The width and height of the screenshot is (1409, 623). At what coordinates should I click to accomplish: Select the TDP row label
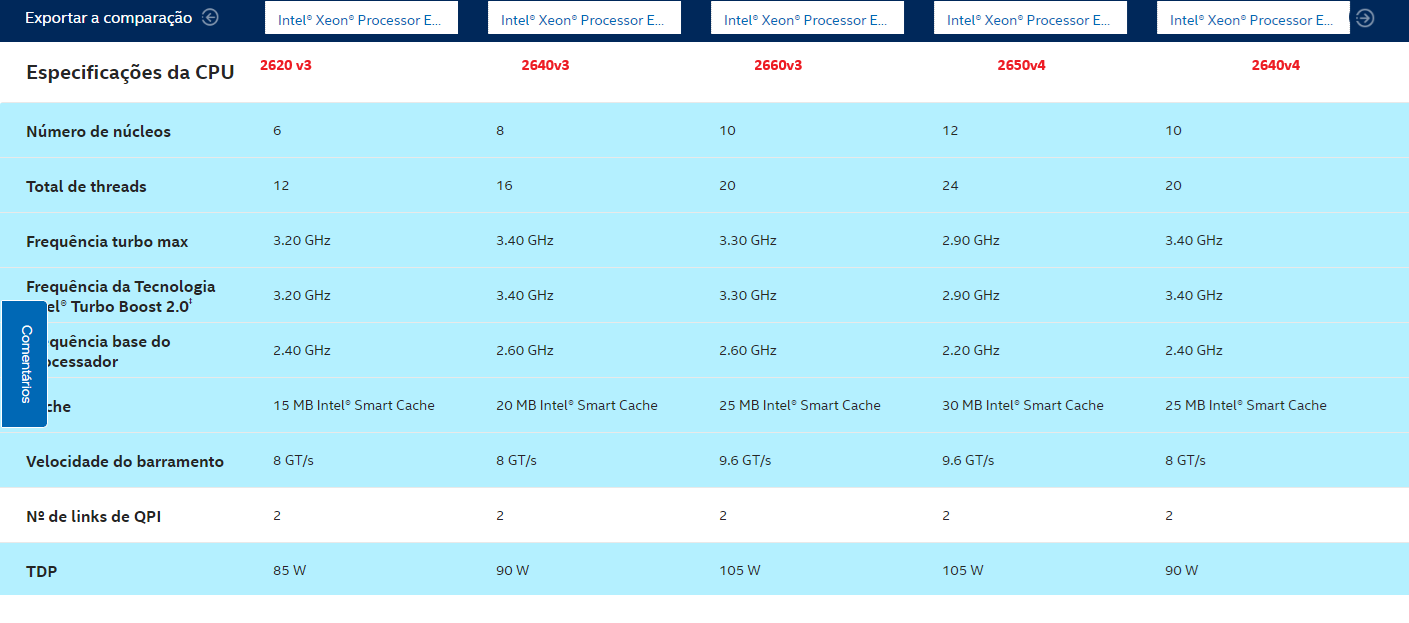pyautogui.click(x=41, y=571)
